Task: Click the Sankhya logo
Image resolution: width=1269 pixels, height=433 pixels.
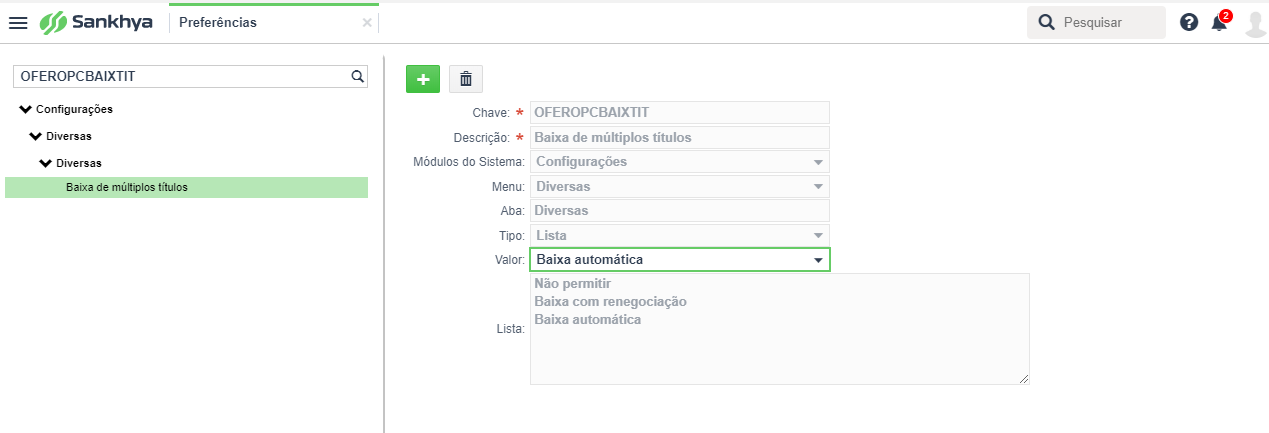Action: pyautogui.click(x=96, y=22)
